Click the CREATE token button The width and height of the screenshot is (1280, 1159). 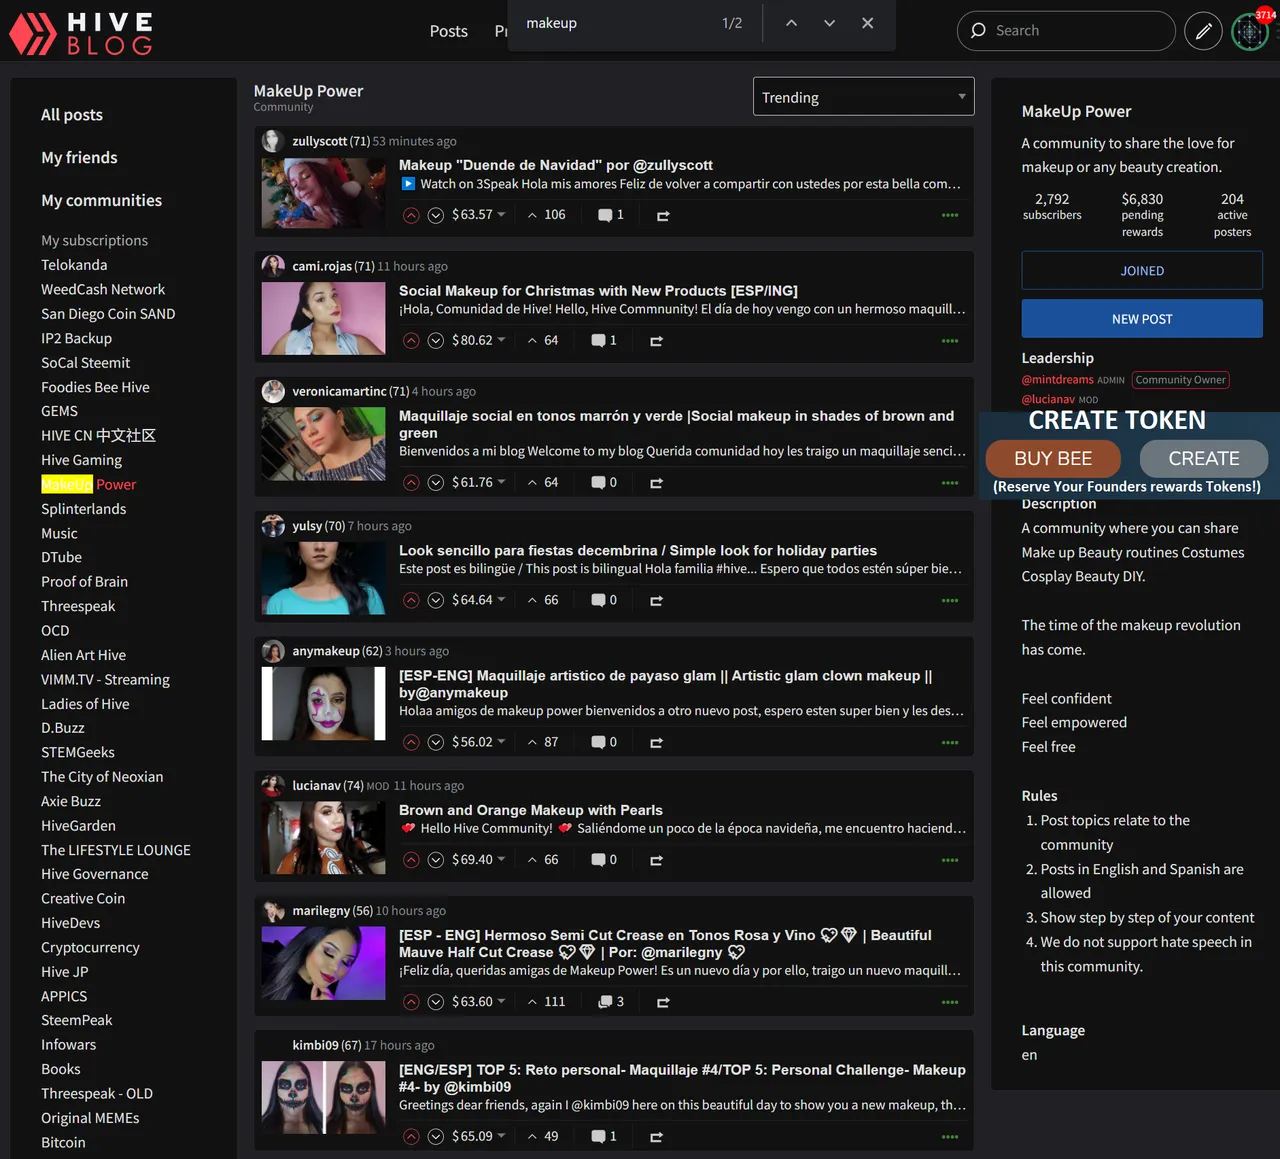1204,459
